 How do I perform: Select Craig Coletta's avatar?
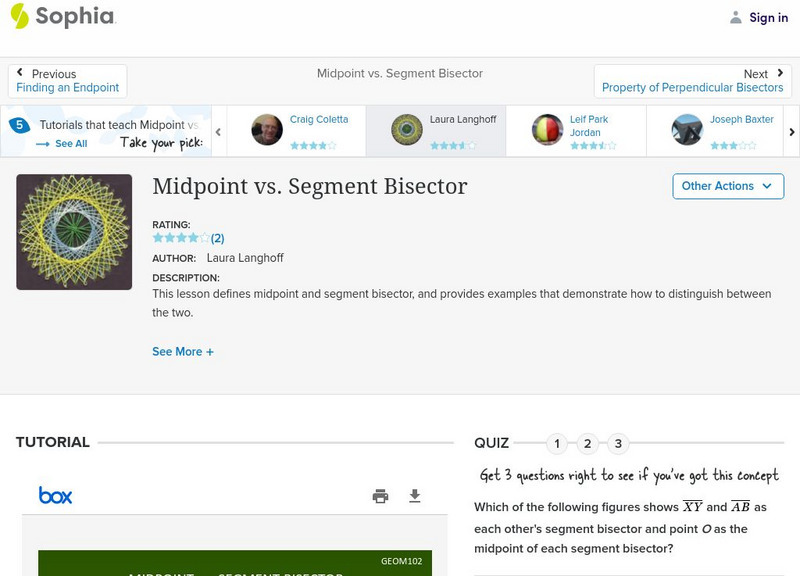pyautogui.click(x=267, y=130)
